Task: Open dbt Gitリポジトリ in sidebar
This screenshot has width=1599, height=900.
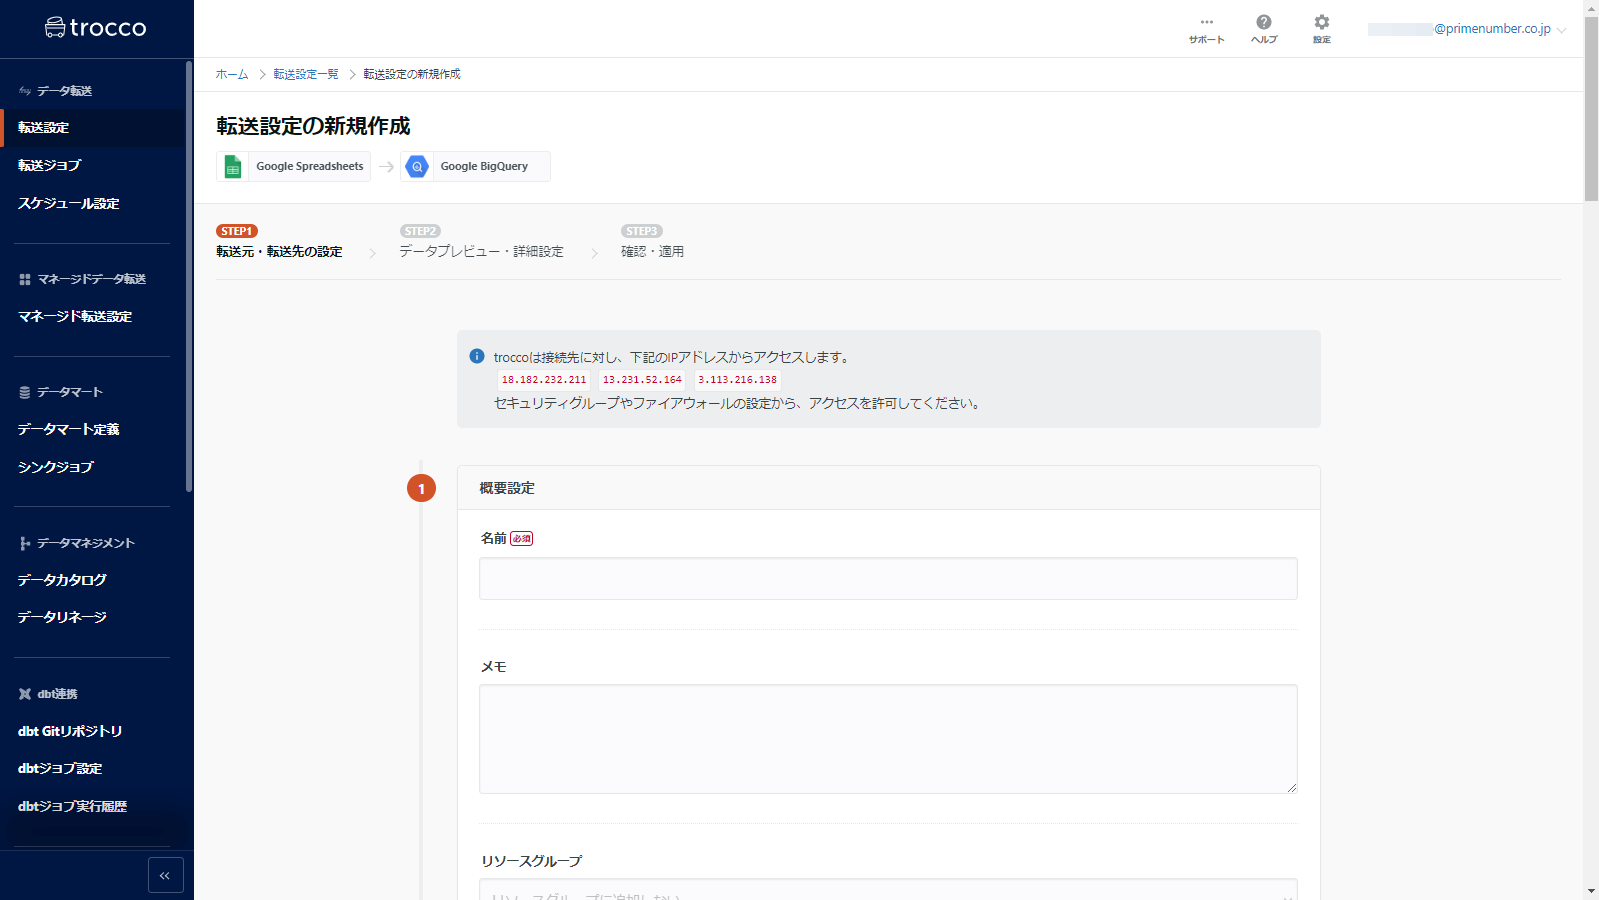Action: (70, 731)
